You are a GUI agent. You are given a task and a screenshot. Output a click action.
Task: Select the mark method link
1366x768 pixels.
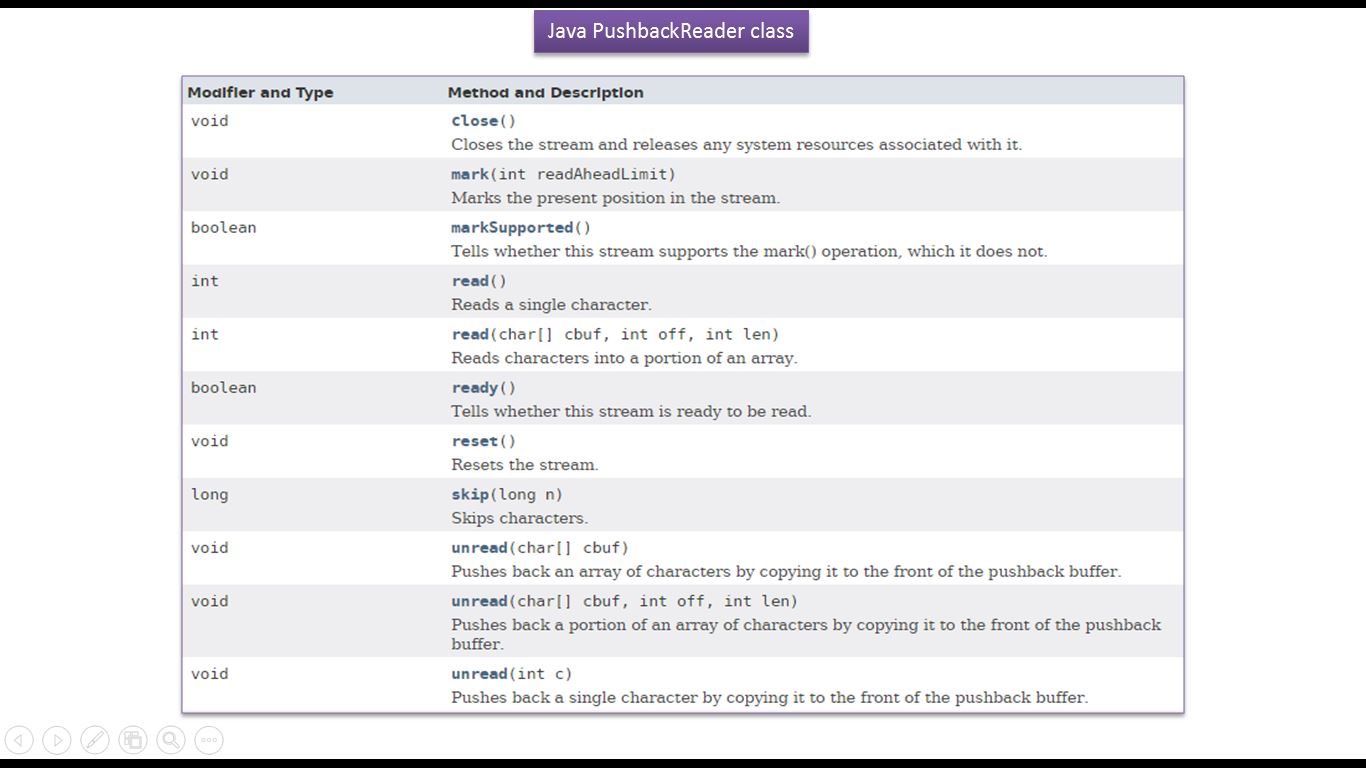click(x=469, y=174)
